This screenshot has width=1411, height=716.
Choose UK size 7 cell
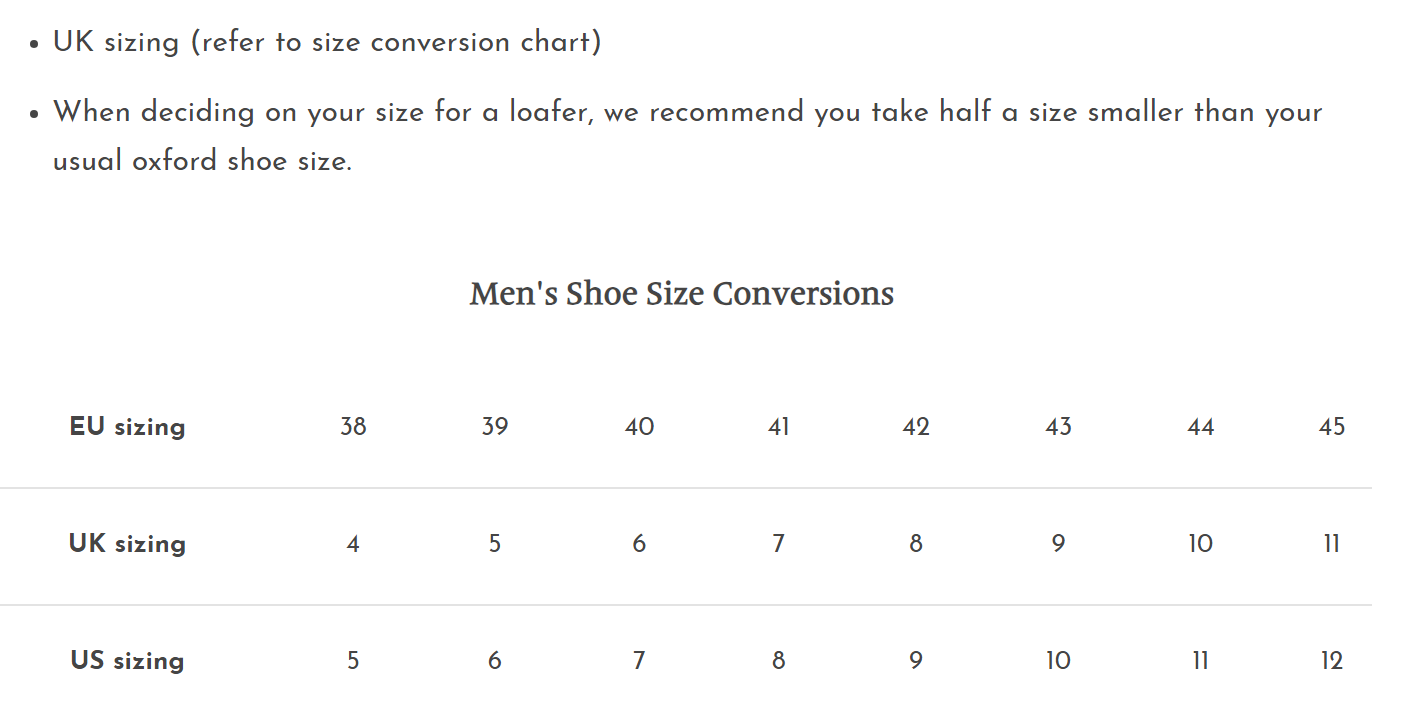(778, 544)
